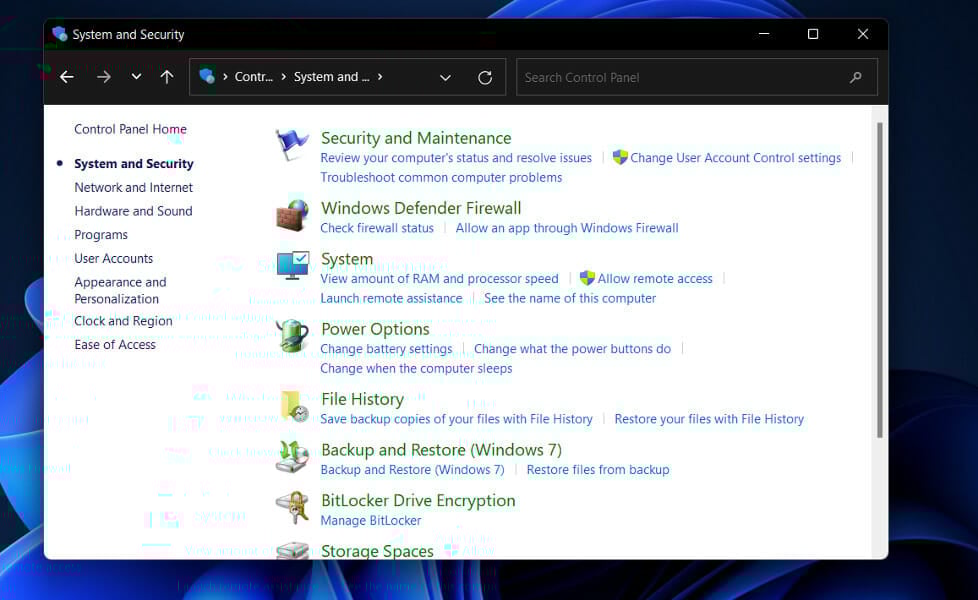Click the Backup and Restore drive icon

click(x=291, y=455)
